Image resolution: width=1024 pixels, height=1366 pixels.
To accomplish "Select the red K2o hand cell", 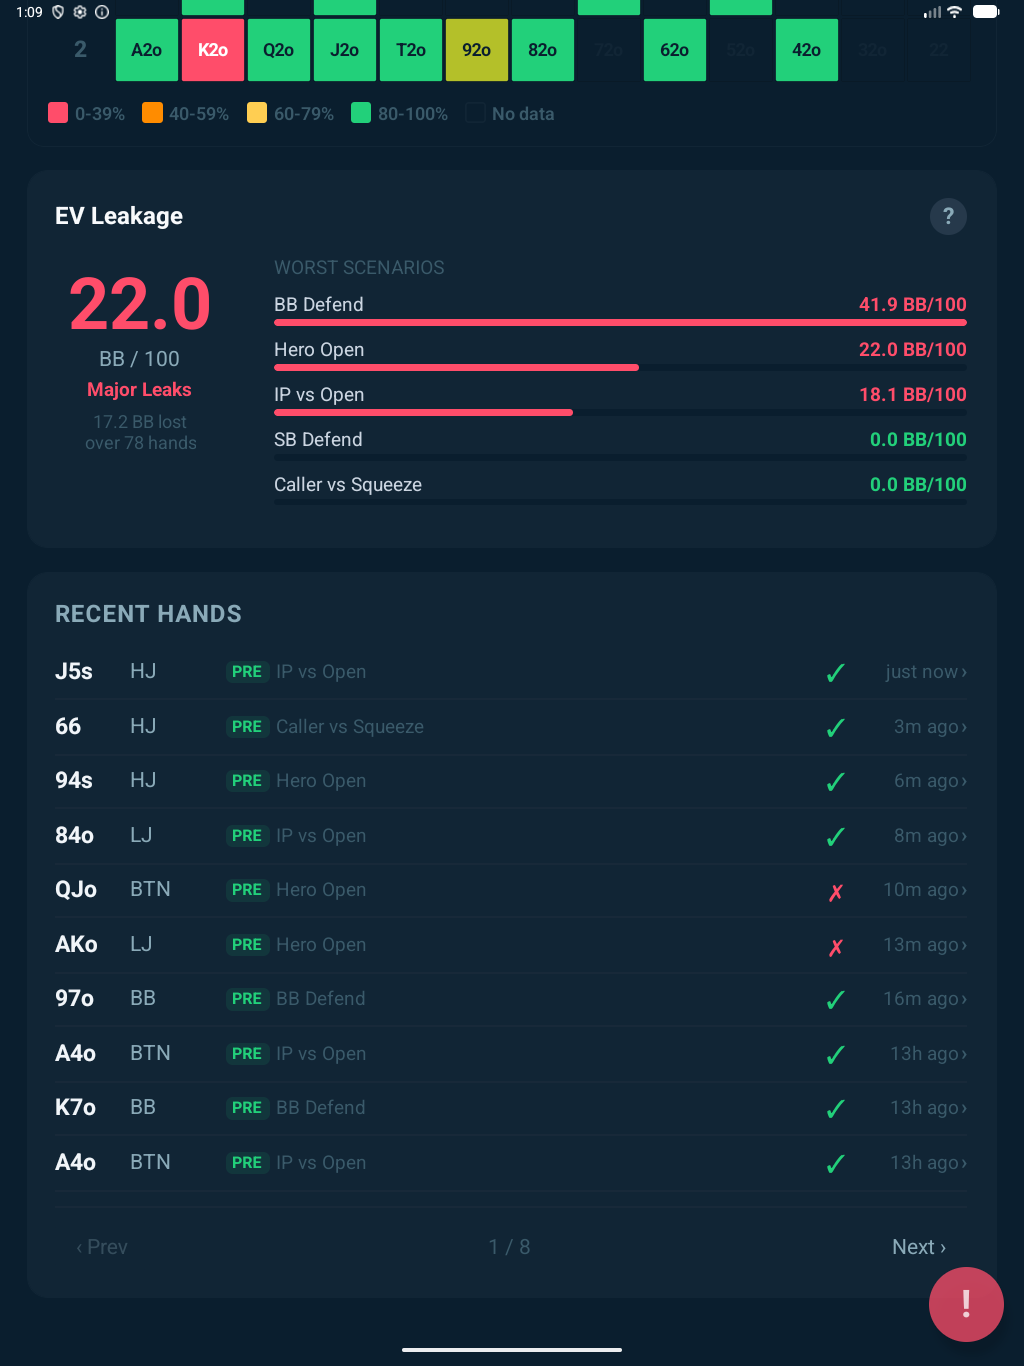I will [213, 50].
